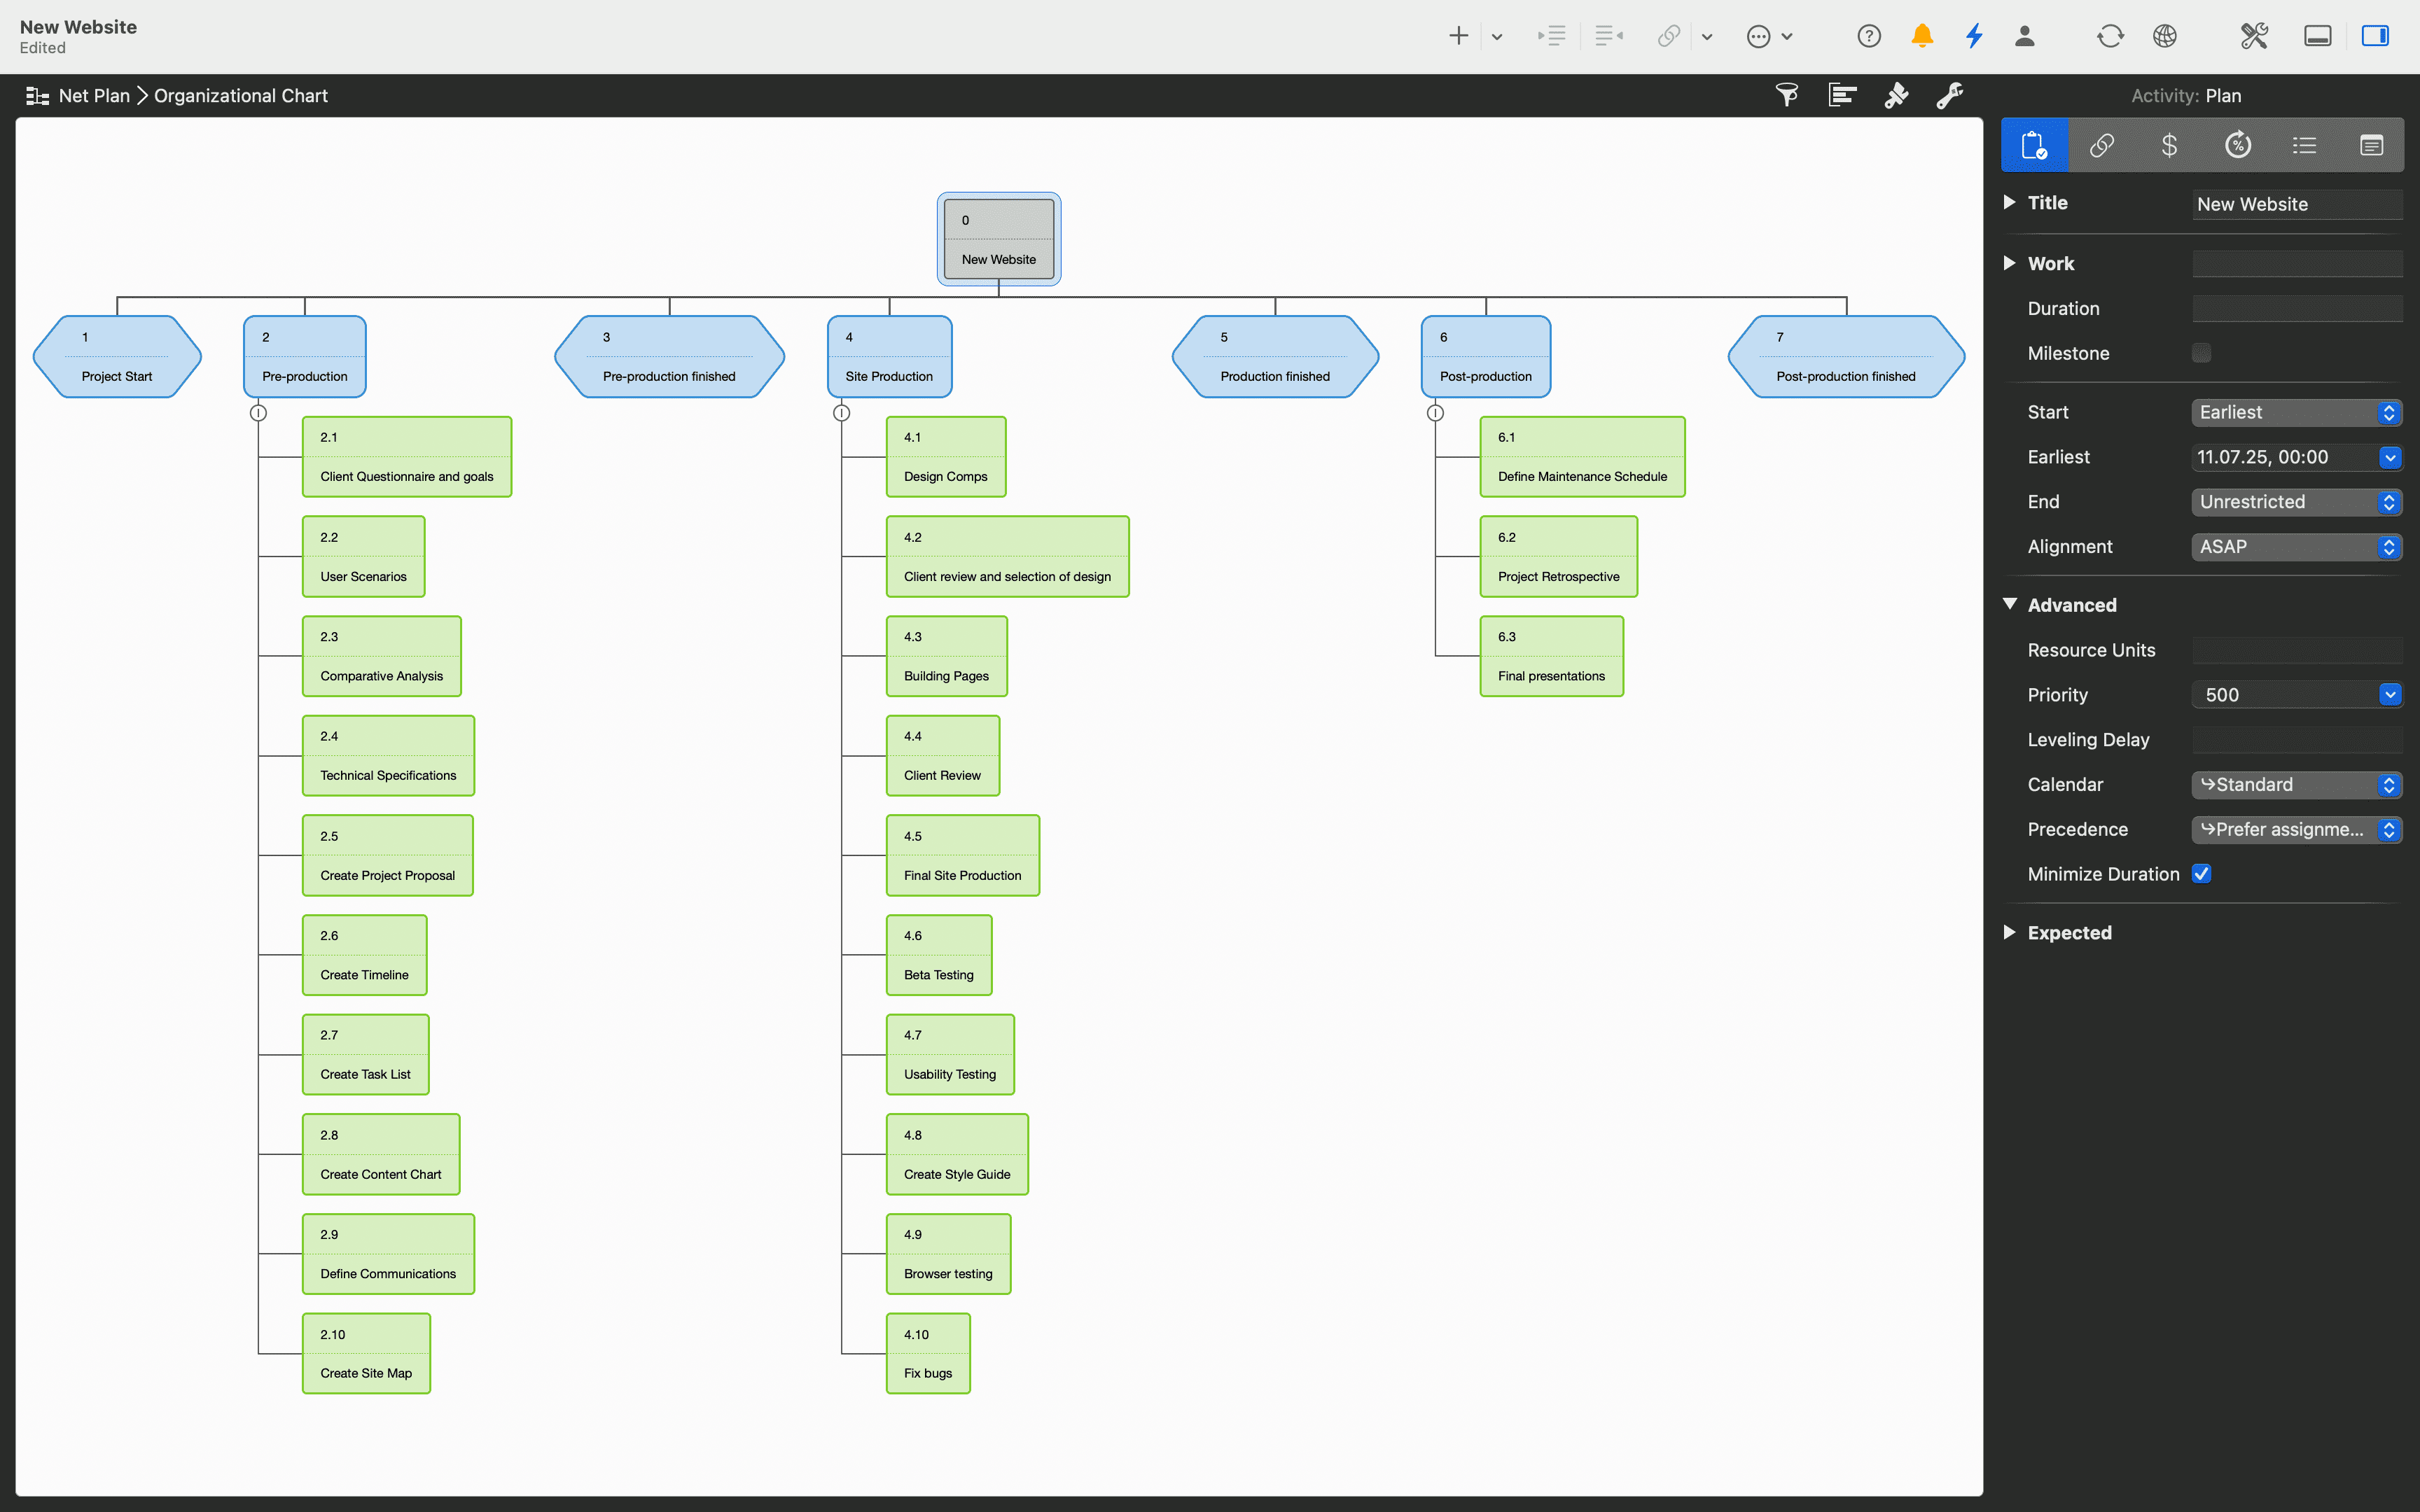Image resolution: width=2420 pixels, height=1512 pixels.
Task: Collapse the Advanced section
Action: click(2010, 604)
